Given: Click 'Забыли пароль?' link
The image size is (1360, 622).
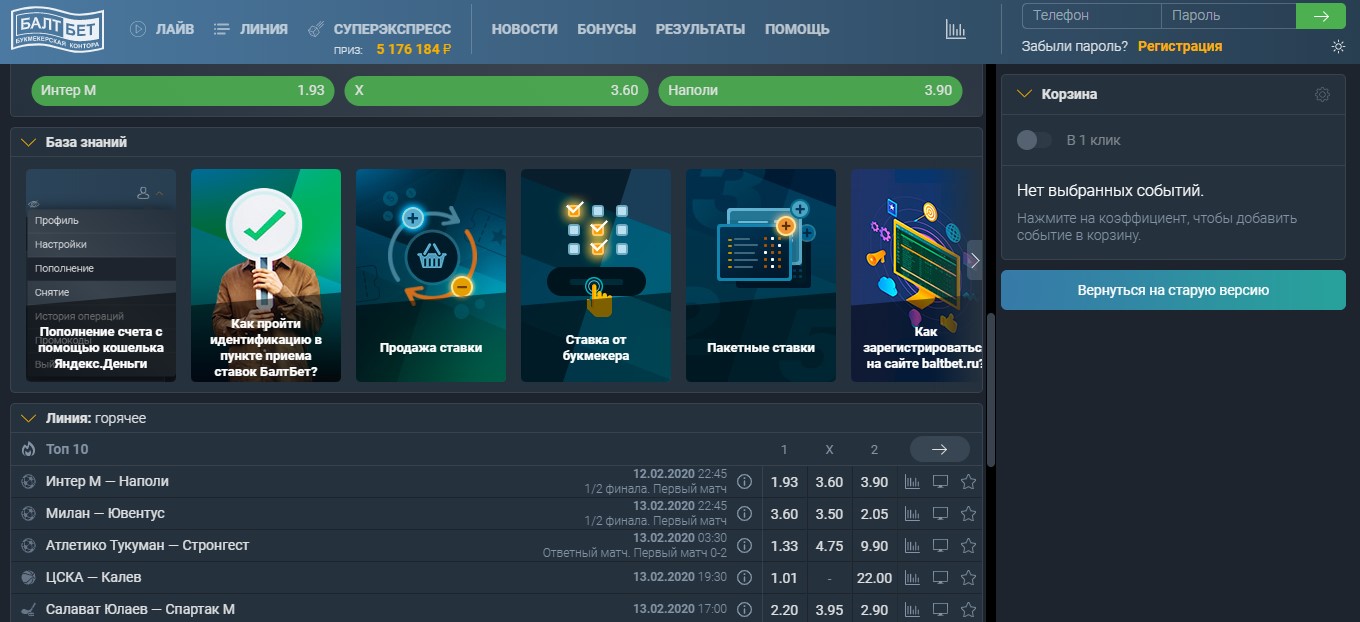Looking at the screenshot, I should pos(1075,46).
